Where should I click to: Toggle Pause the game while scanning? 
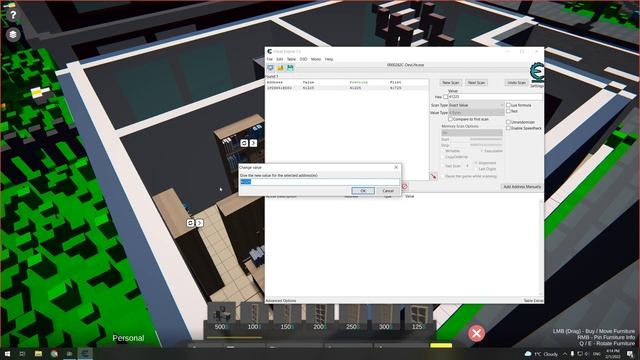[443, 176]
